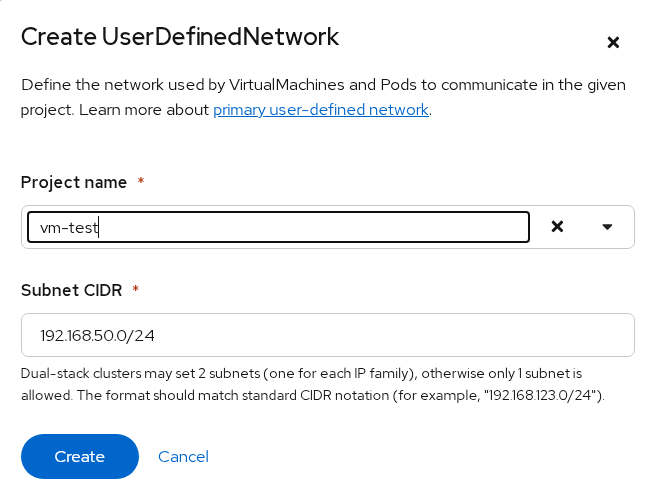Viewport: 654px width, 495px height.
Task: Focus the Project name text input
Action: click(300, 227)
